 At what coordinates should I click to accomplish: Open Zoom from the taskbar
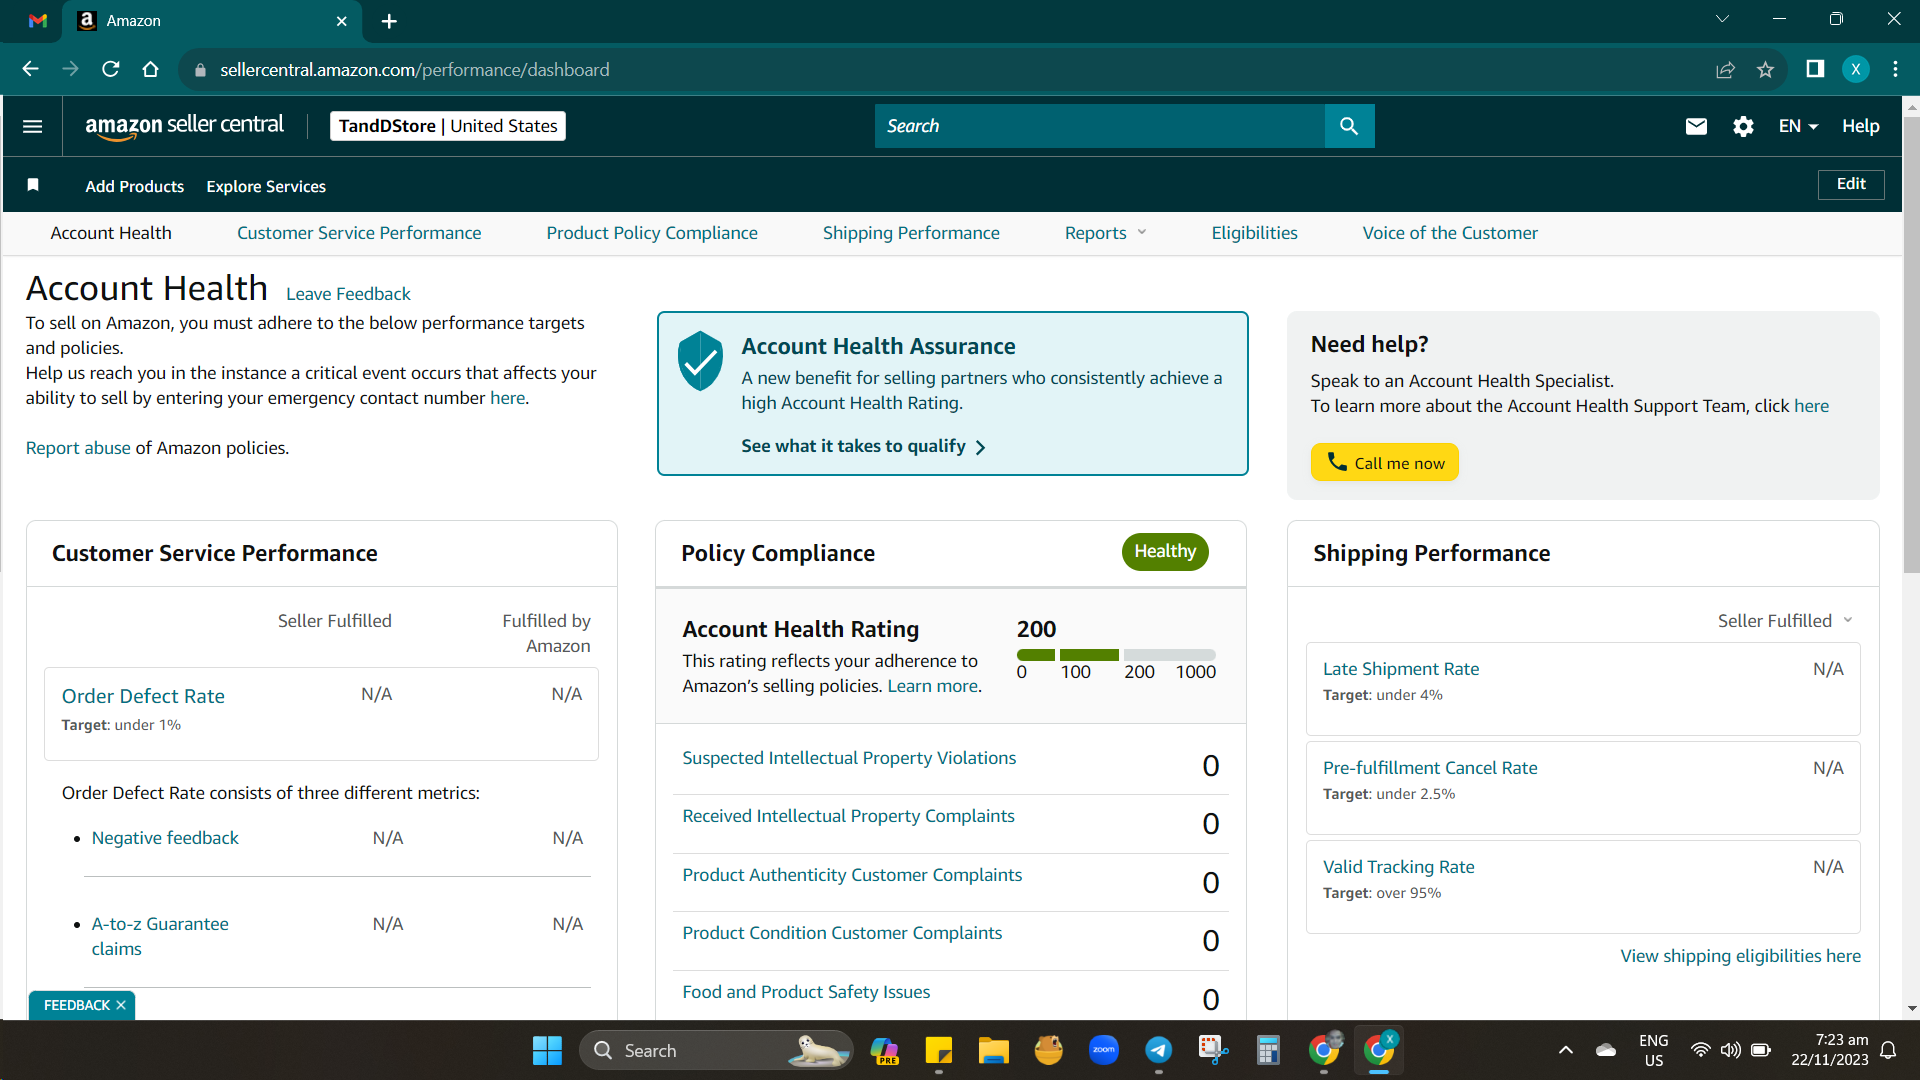[x=1103, y=1050]
